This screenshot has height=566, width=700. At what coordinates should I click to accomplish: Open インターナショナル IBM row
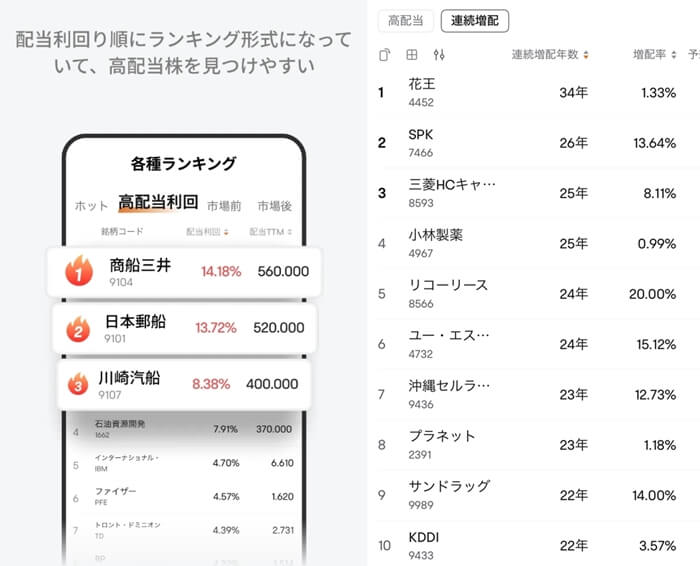[x=183, y=463]
